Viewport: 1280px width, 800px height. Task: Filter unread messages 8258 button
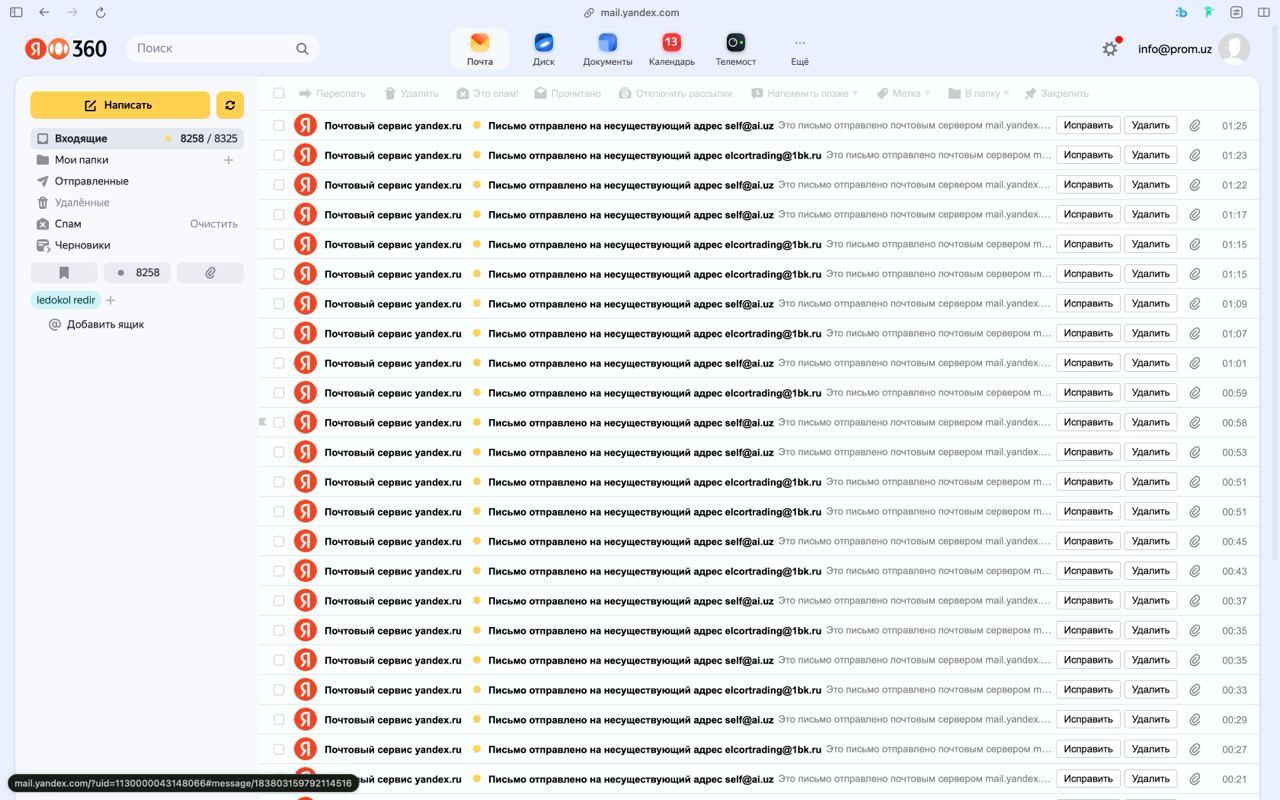click(137, 272)
